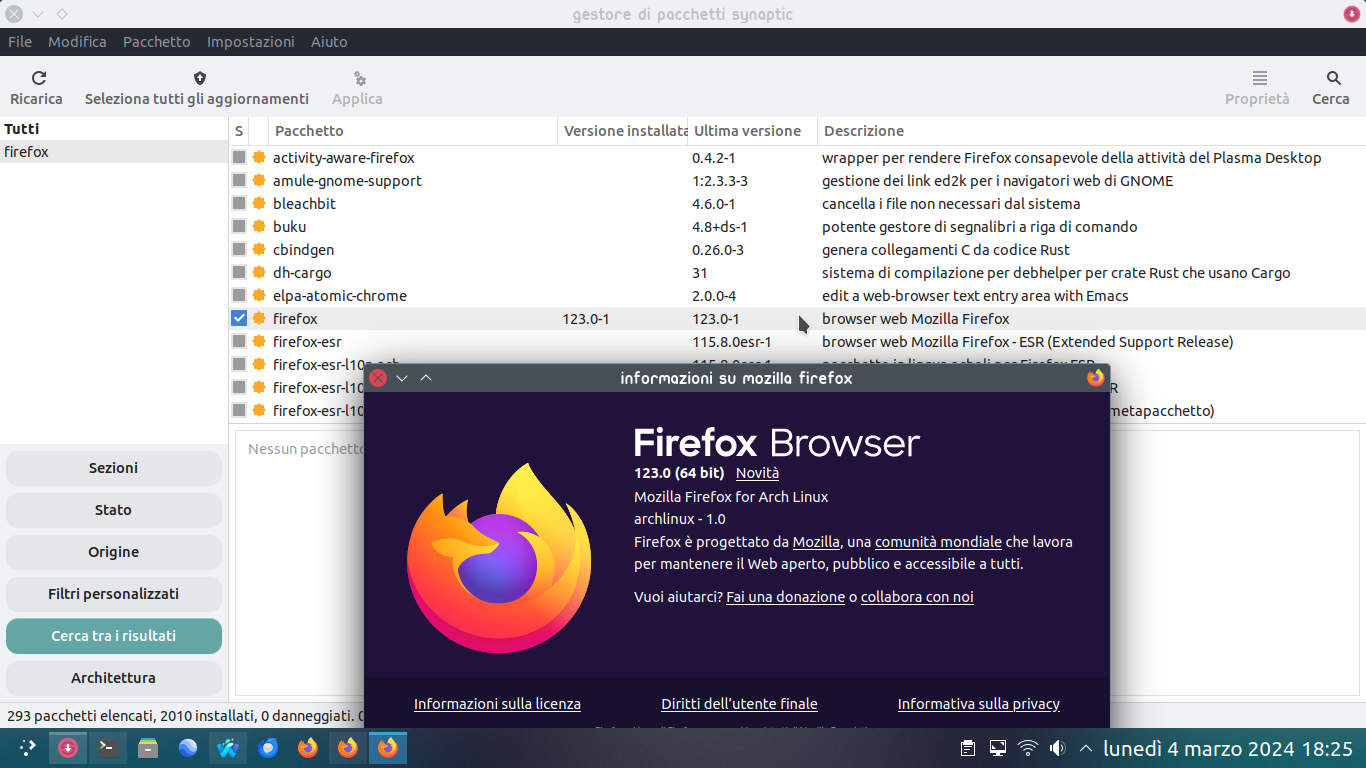The width and height of the screenshot is (1366, 768).
Task: Uncheck the installed firefox package checkbox
Action: (239, 319)
